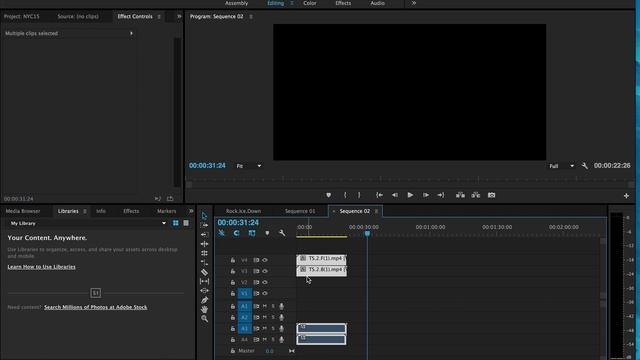Image resolution: width=640 pixels, height=360 pixels.
Task: Hide track V3 with eye icon
Action: click(265, 271)
